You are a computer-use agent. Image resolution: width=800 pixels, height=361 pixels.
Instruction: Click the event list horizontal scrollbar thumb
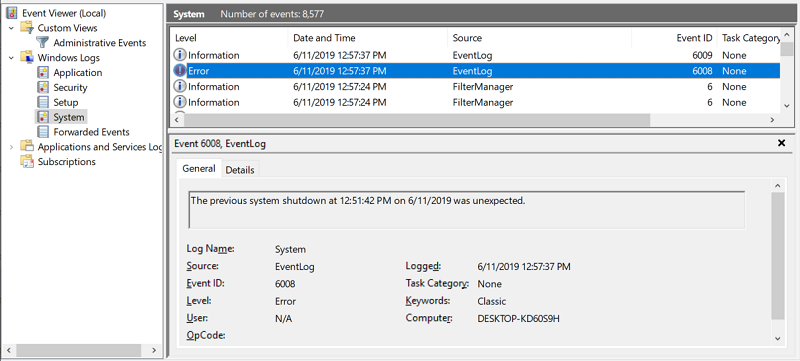tap(417, 120)
